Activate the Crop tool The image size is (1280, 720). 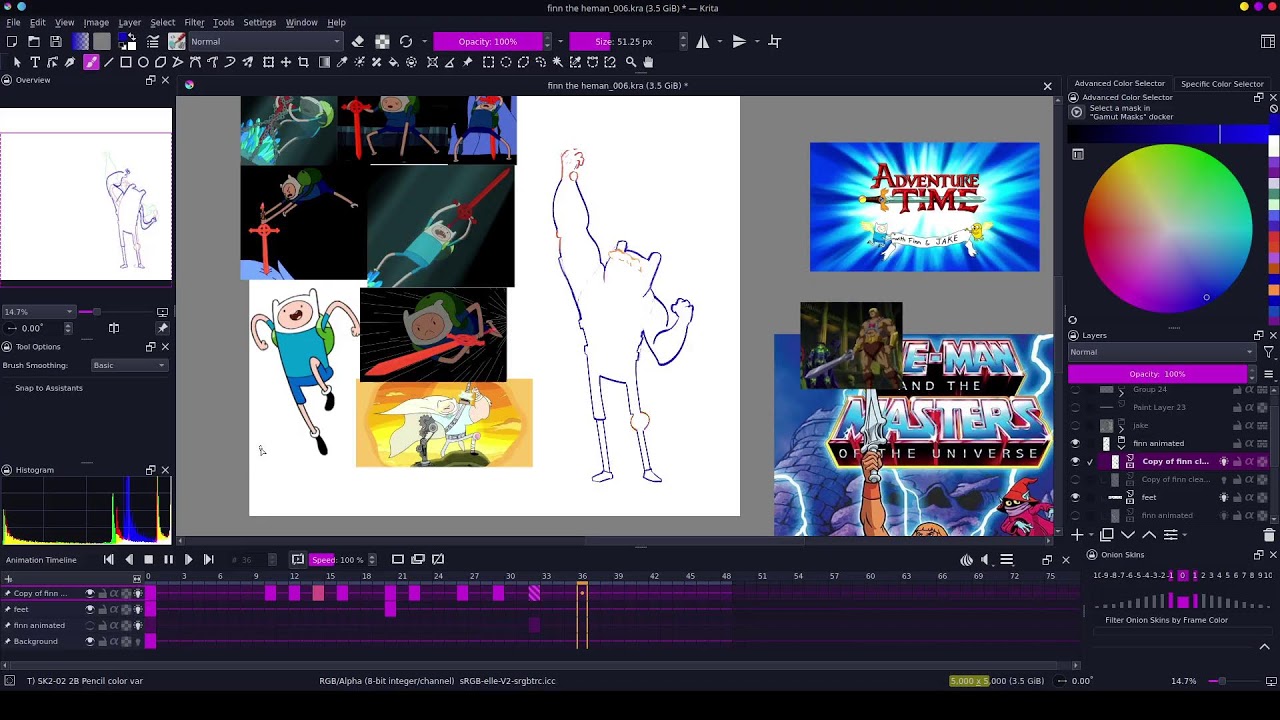coord(303,62)
